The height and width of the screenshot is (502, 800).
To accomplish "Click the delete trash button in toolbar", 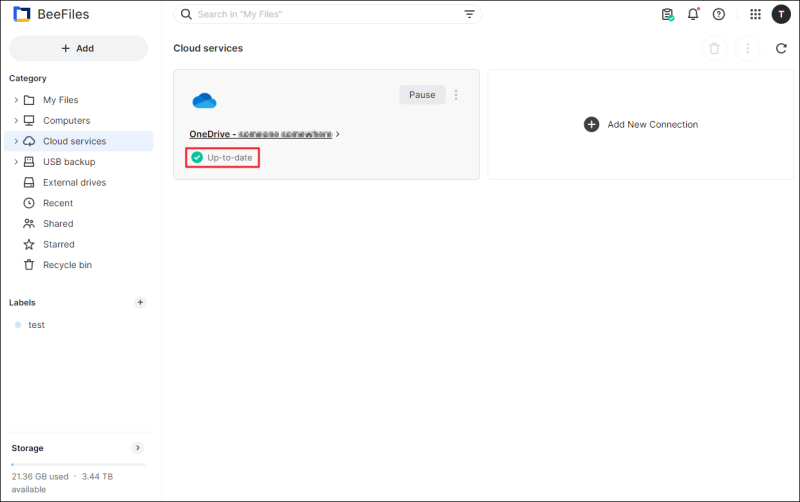I will coord(714,48).
